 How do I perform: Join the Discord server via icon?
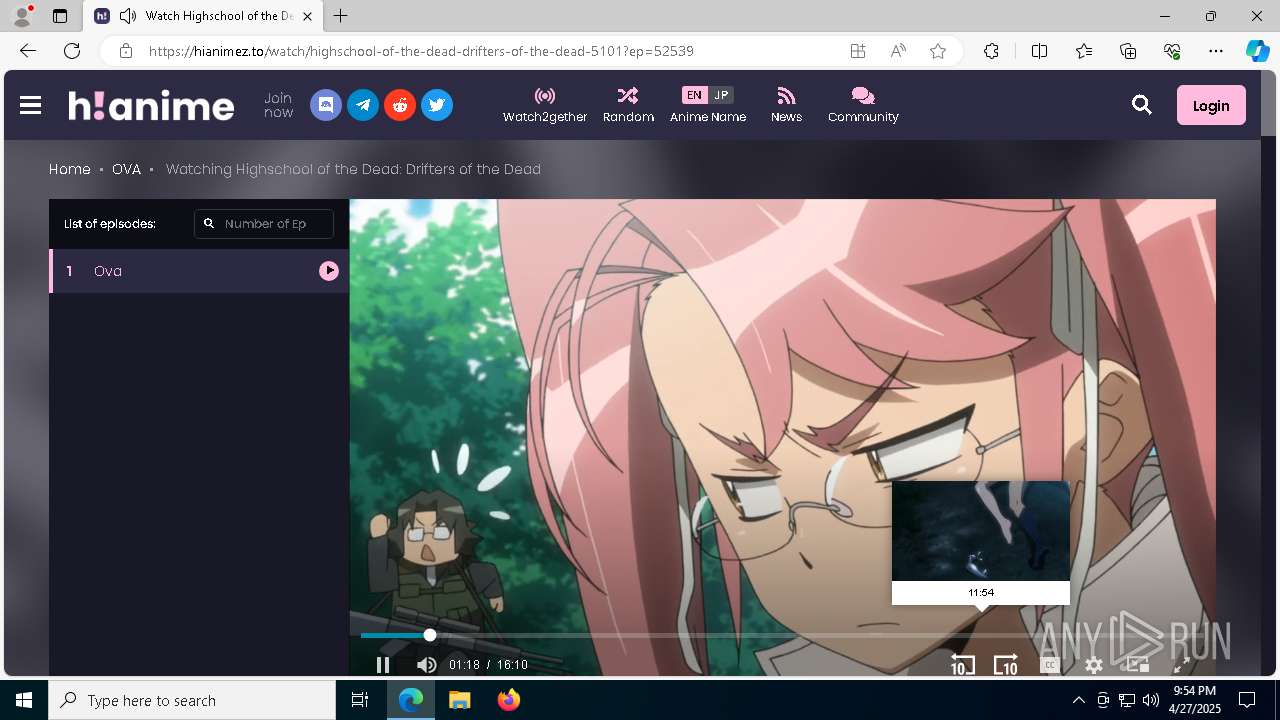(x=326, y=105)
